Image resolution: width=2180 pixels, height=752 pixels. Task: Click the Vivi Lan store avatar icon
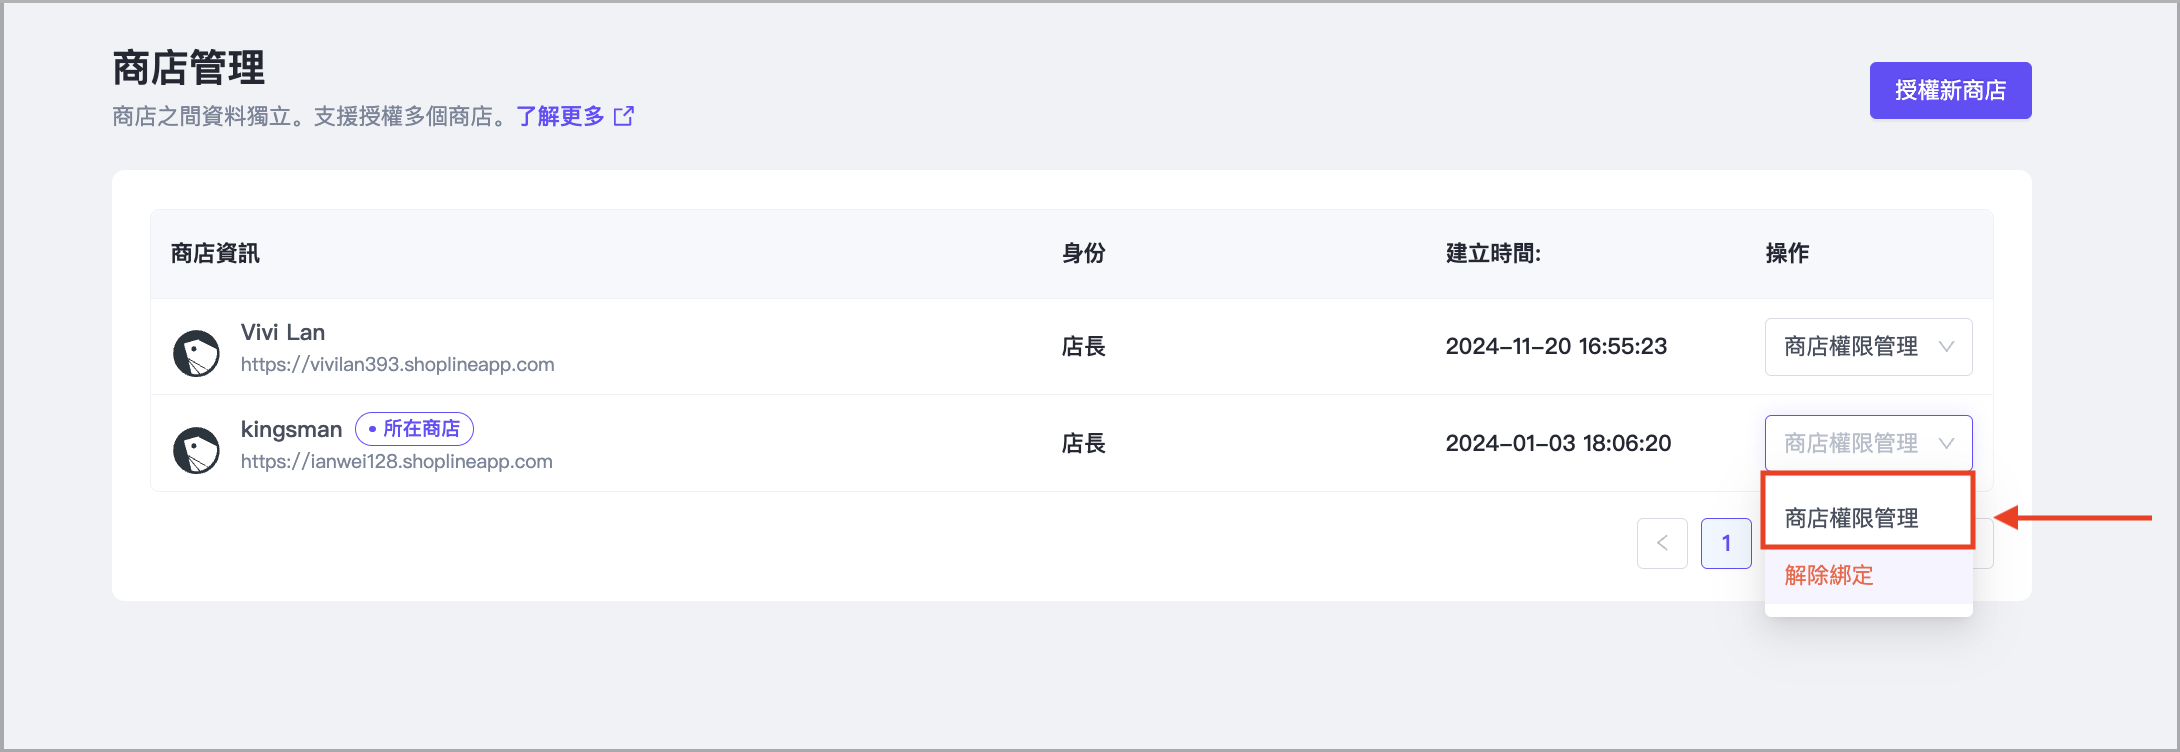point(196,353)
